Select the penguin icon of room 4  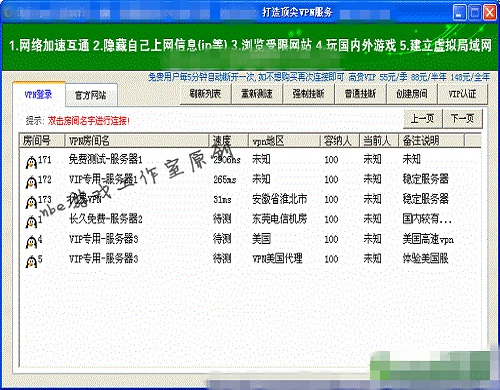point(31,241)
